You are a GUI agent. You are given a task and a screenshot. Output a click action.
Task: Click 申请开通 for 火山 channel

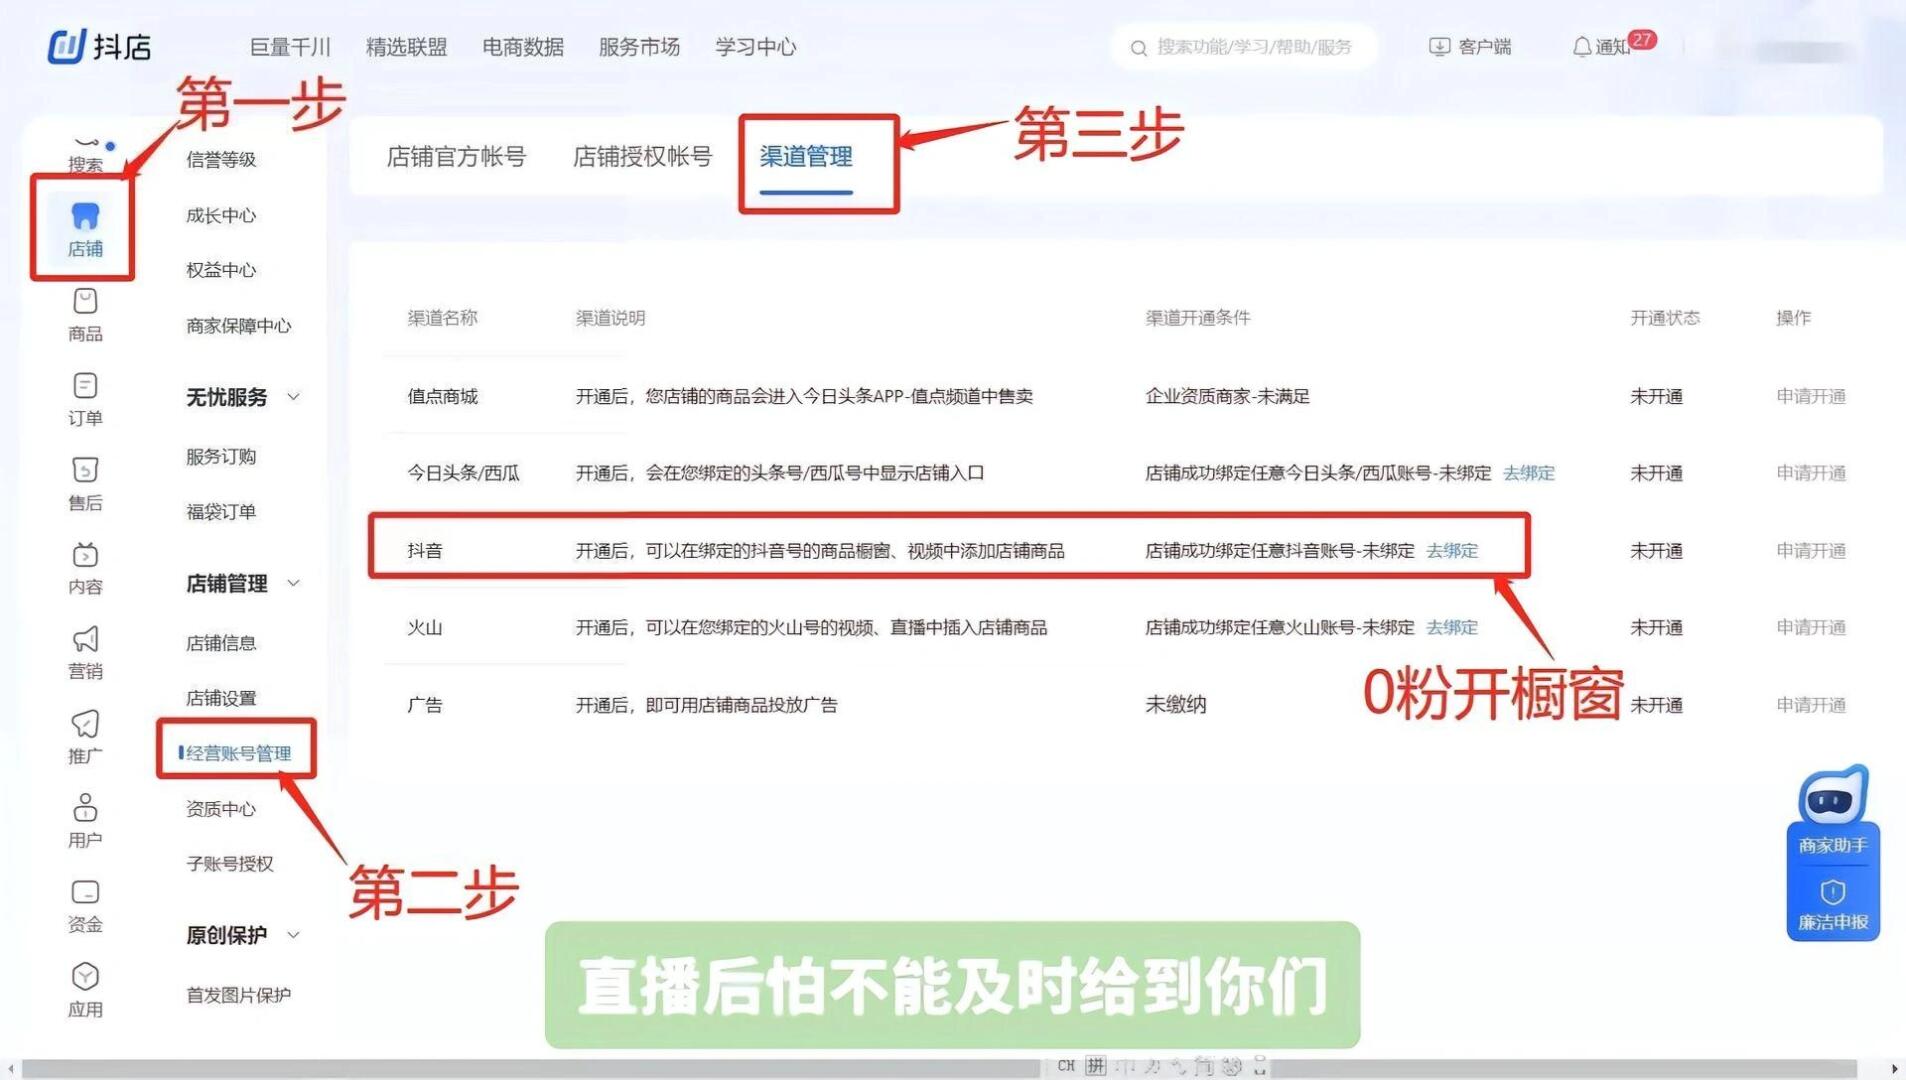1811,628
